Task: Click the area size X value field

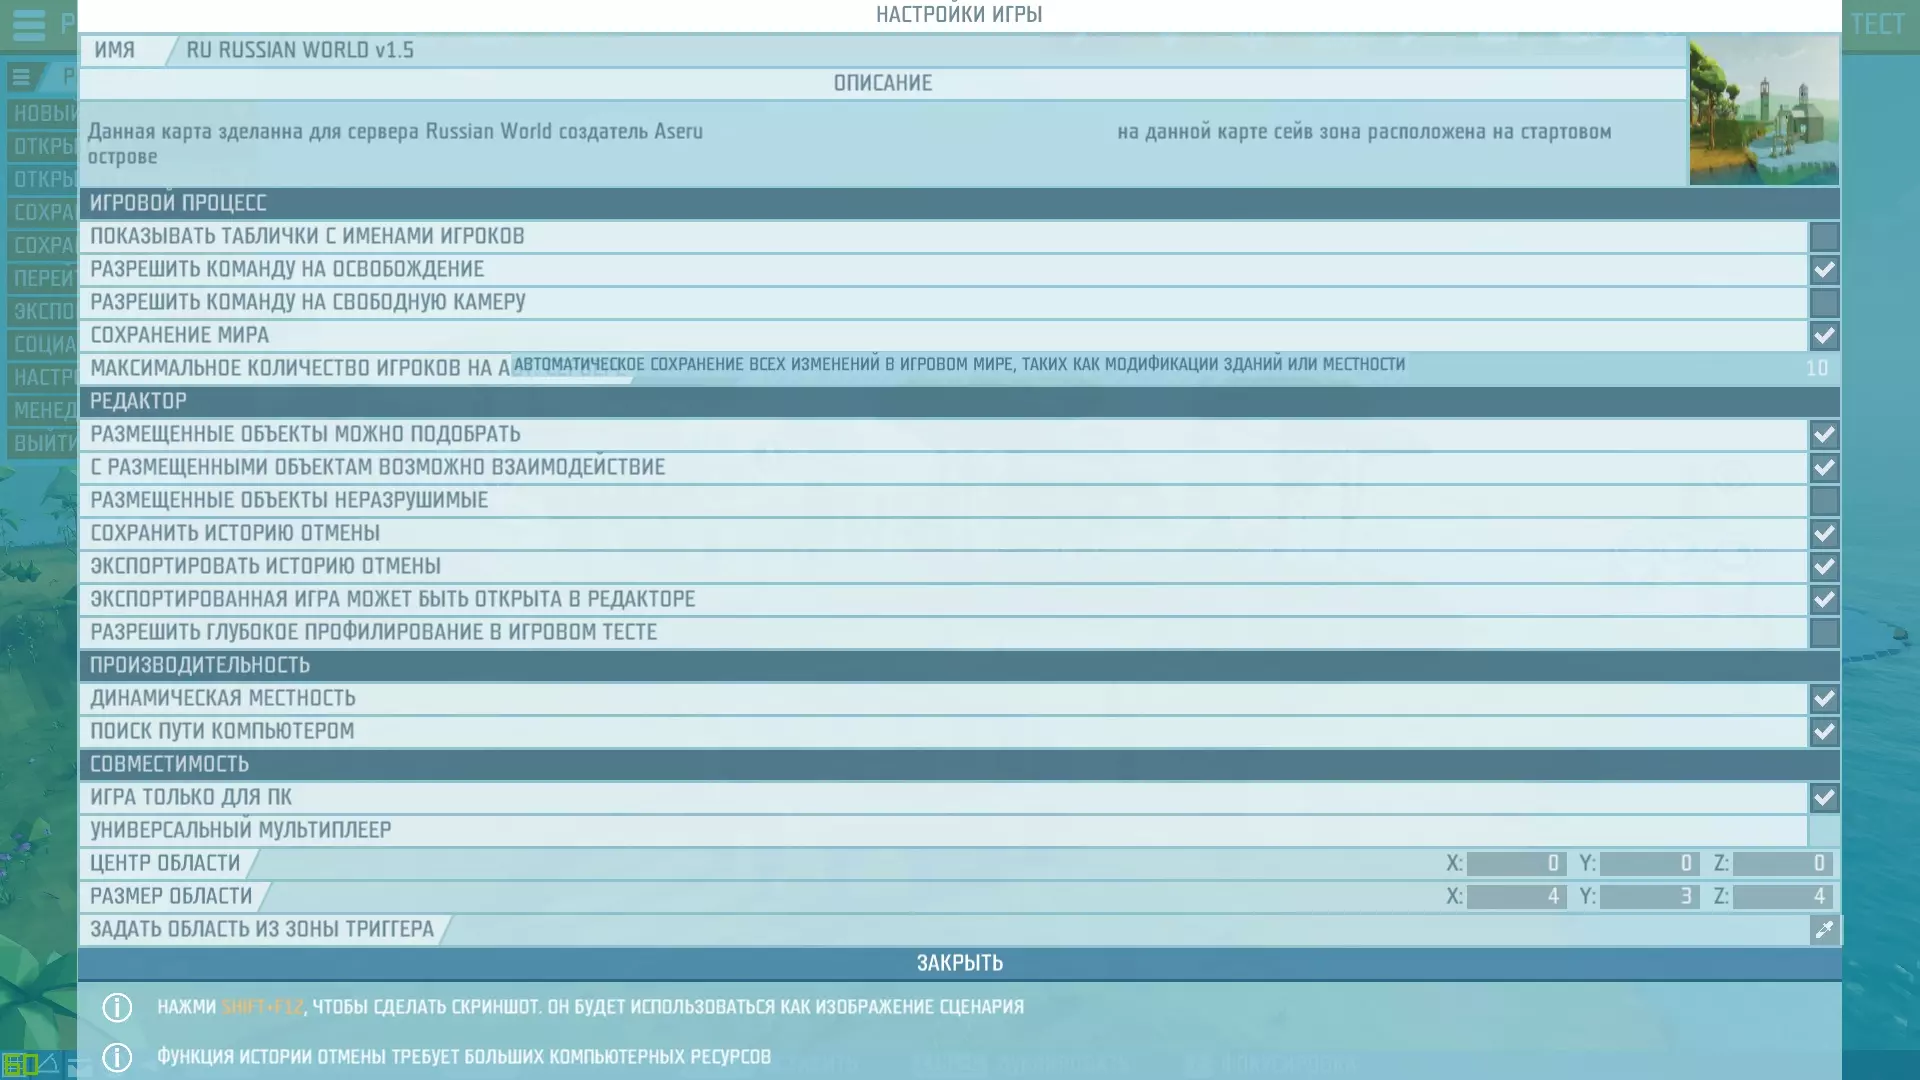Action: pos(1516,897)
